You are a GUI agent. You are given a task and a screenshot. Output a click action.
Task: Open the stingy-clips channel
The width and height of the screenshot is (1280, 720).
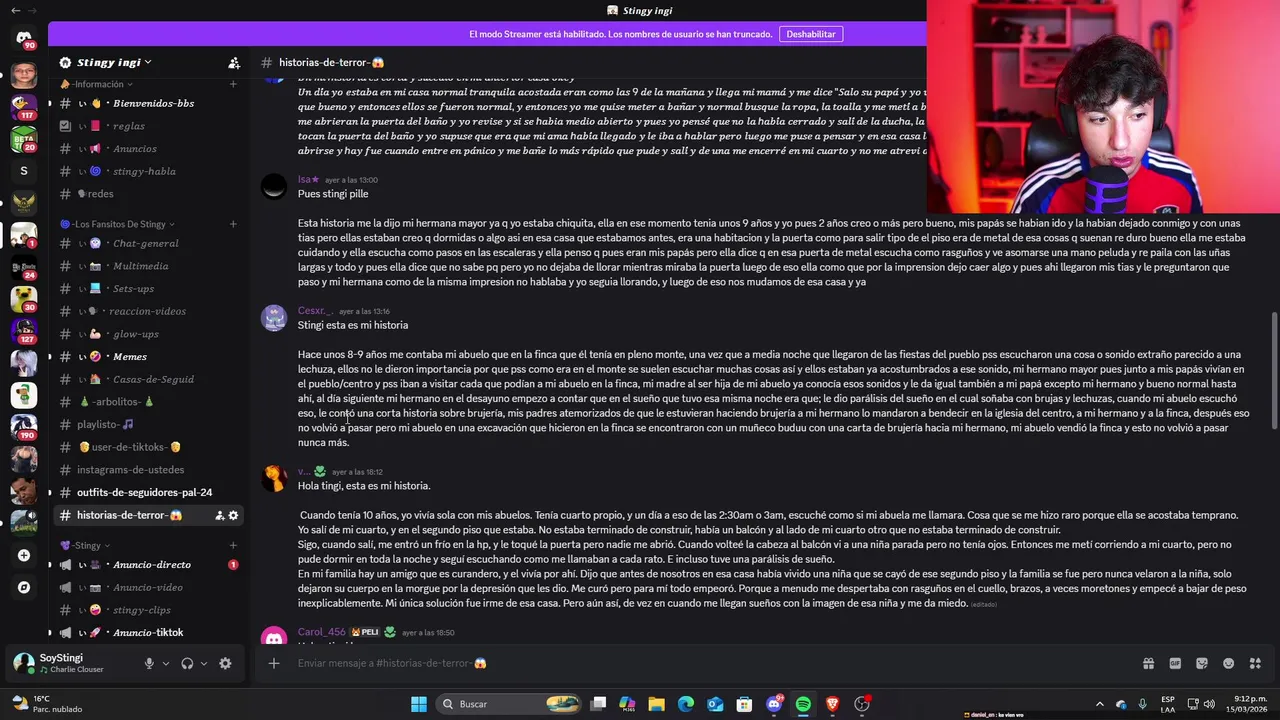click(x=147, y=610)
